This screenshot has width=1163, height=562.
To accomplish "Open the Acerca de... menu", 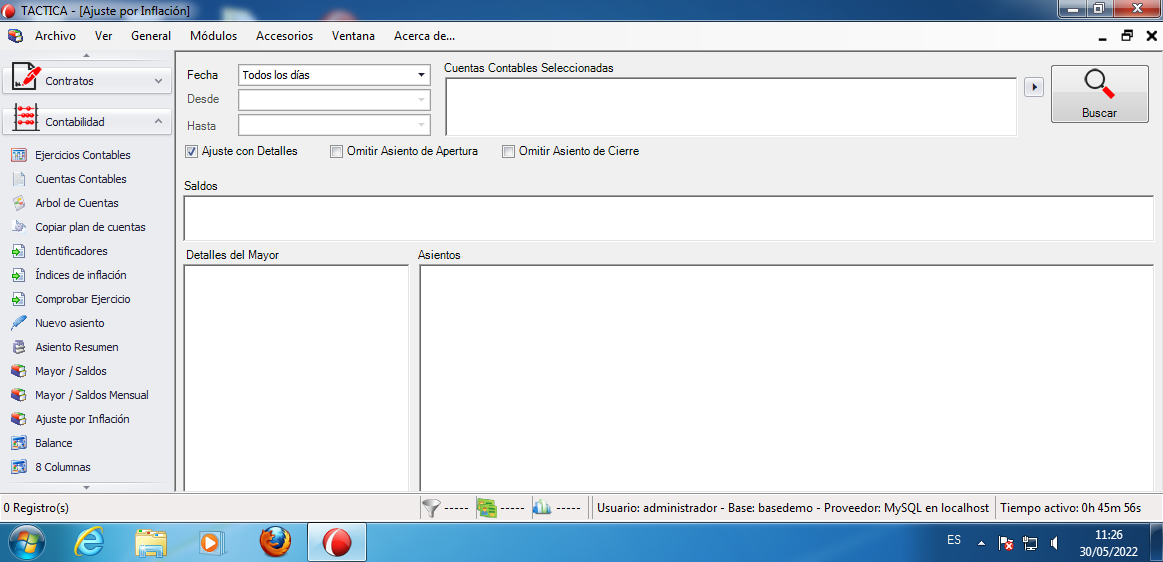I will click(424, 36).
